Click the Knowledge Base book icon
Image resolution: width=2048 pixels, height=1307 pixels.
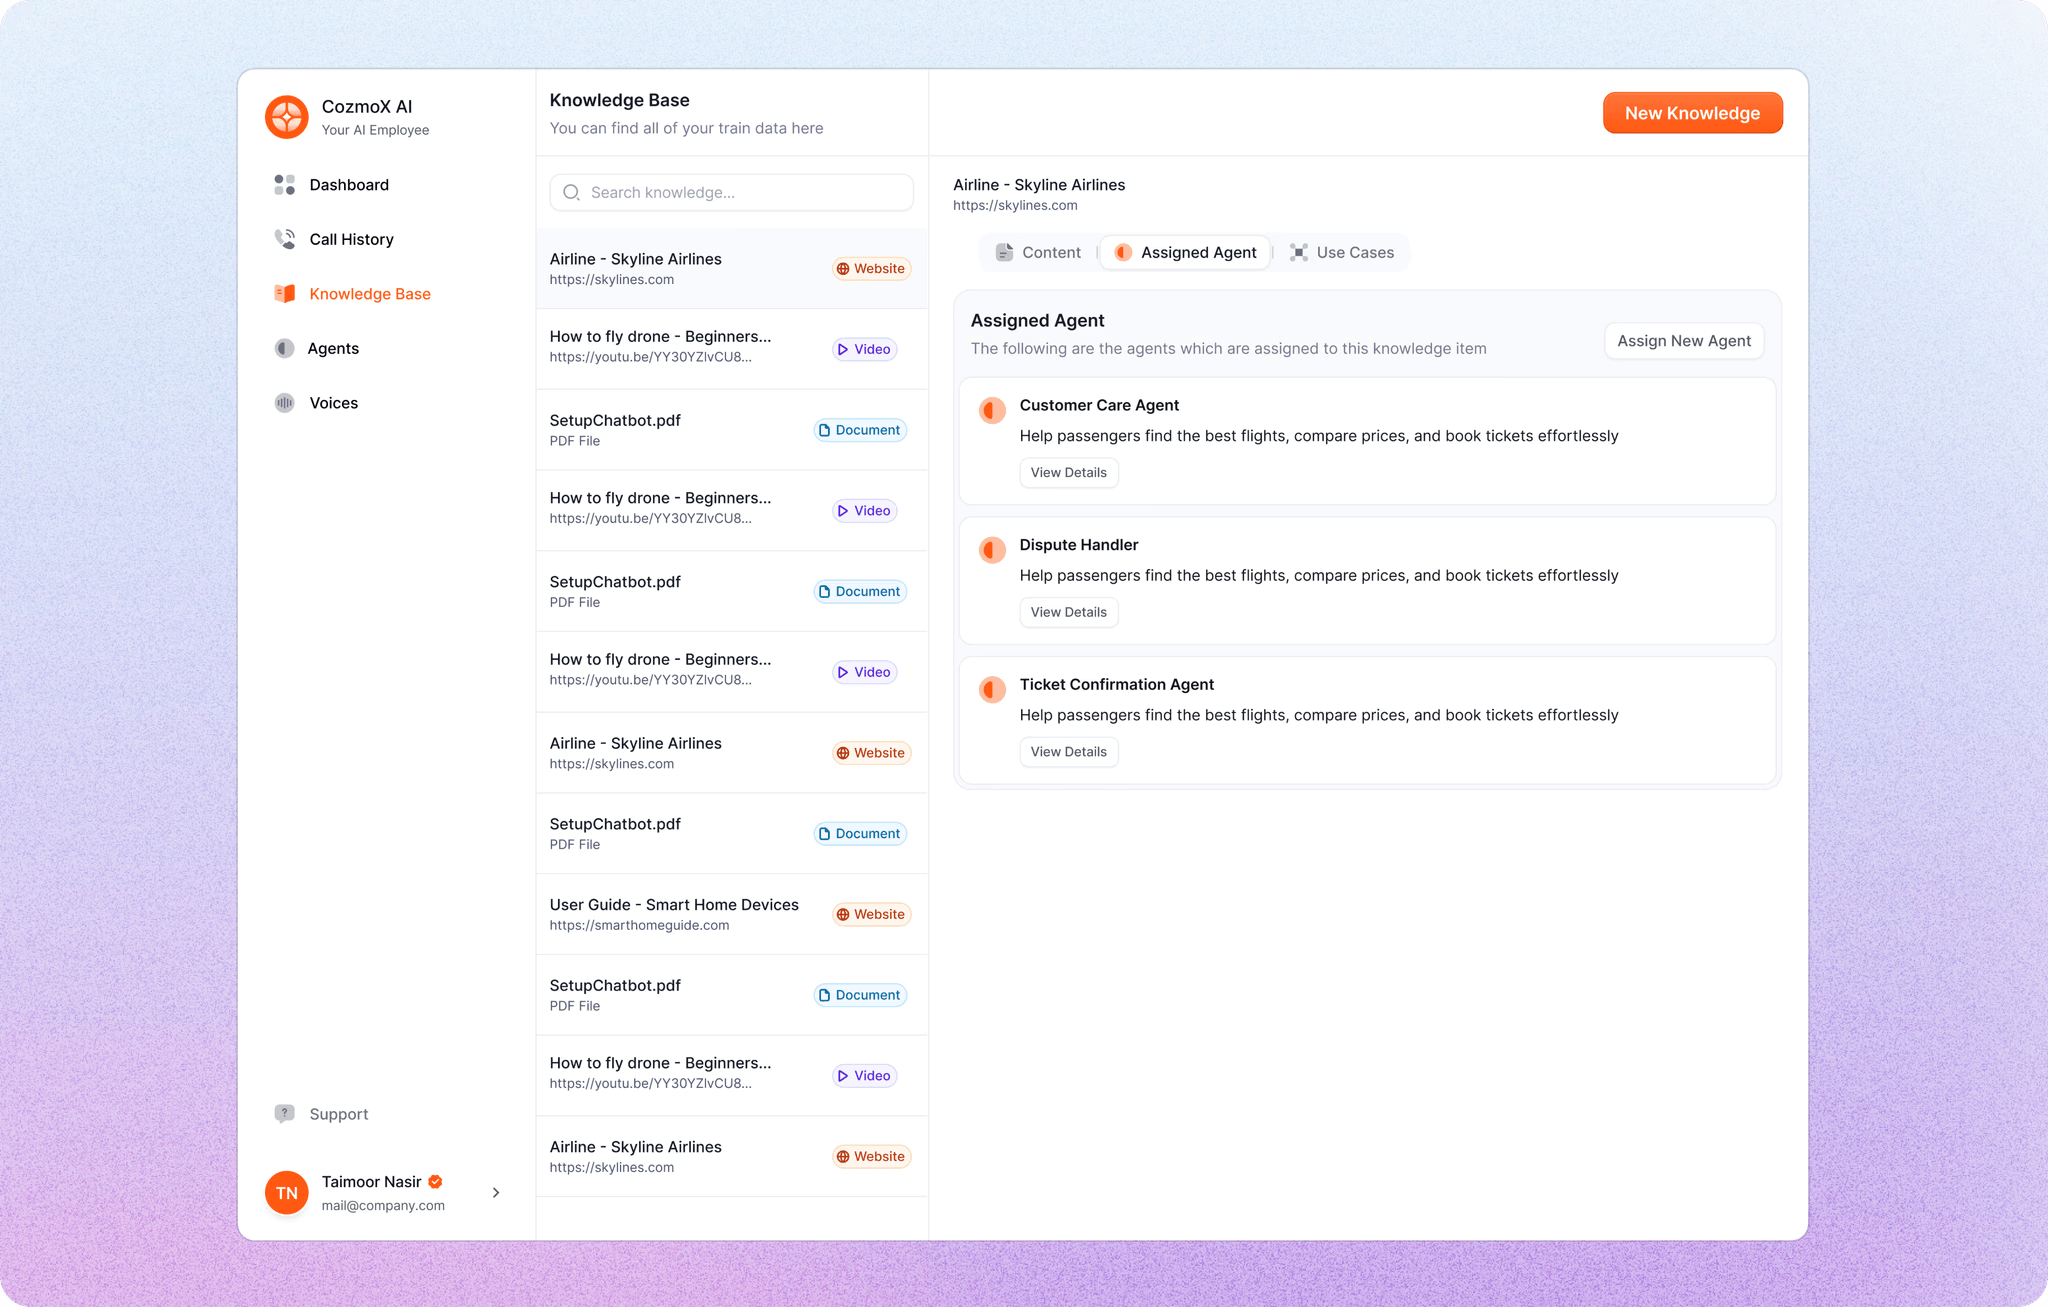(284, 293)
